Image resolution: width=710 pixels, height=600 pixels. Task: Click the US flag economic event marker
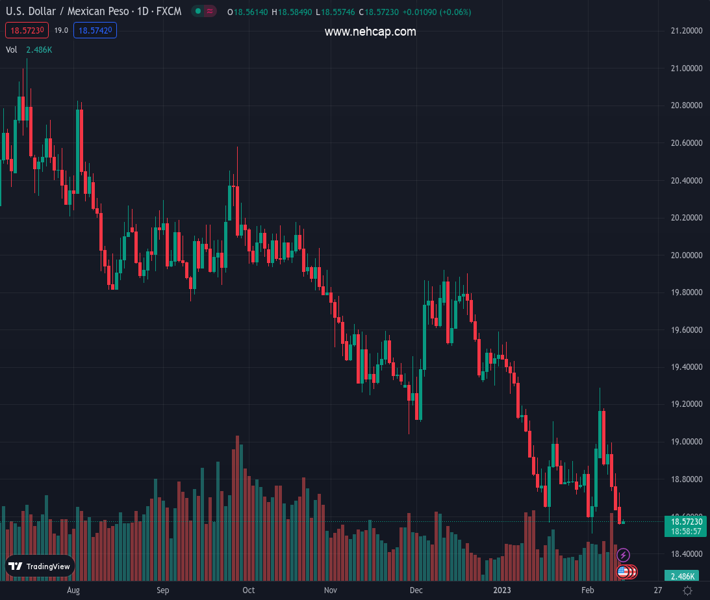pos(623,572)
